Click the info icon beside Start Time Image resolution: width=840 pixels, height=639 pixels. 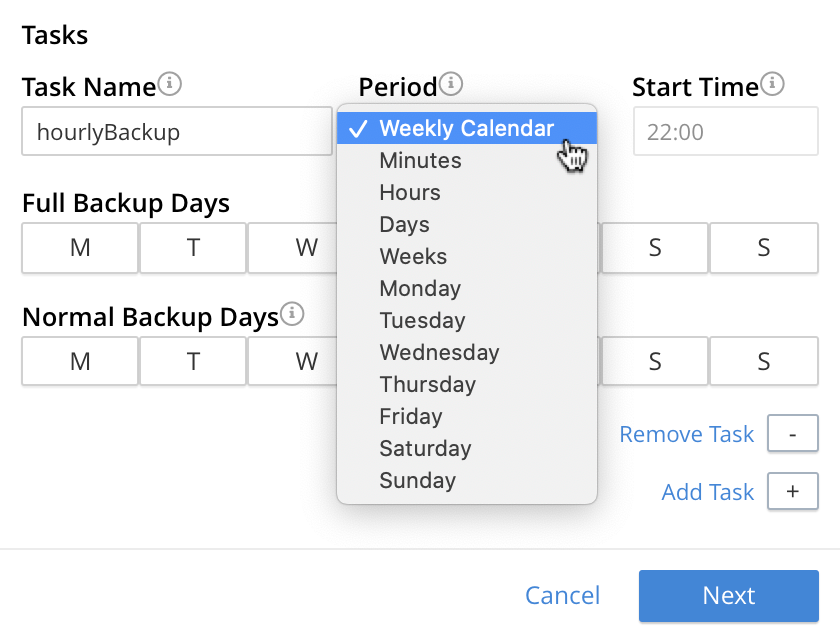coord(772,84)
